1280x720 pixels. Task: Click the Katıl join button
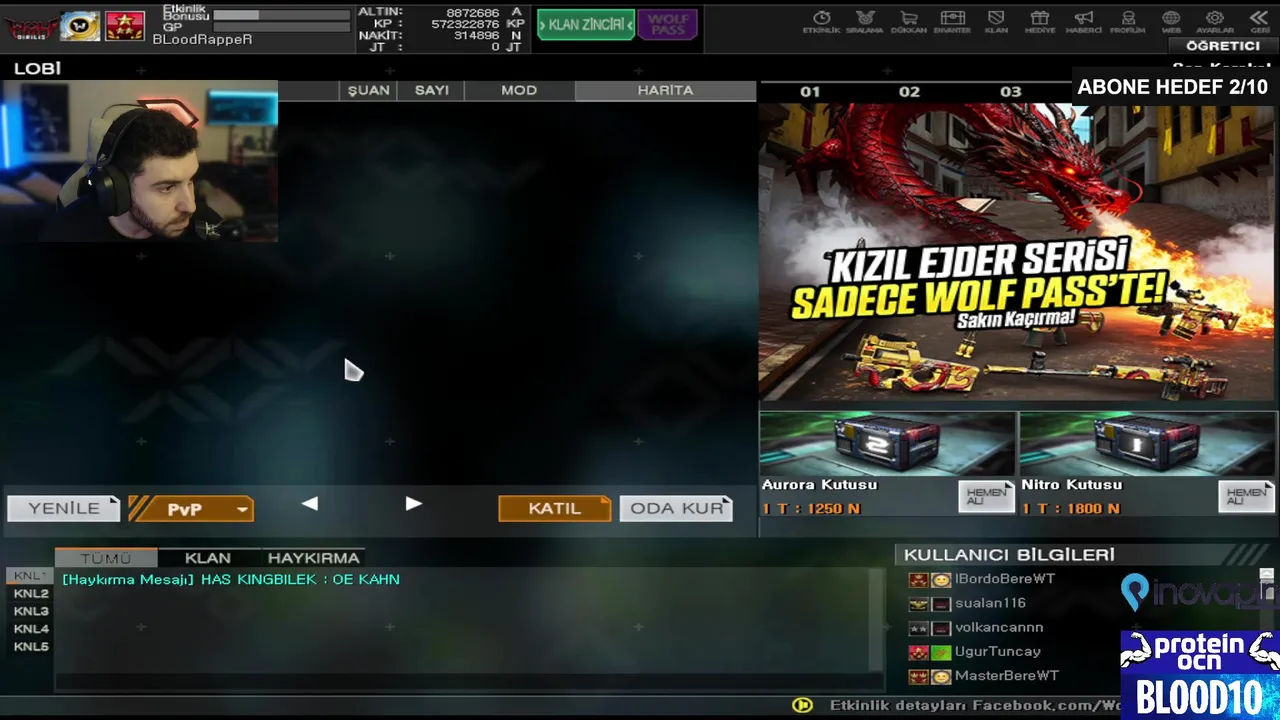555,508
